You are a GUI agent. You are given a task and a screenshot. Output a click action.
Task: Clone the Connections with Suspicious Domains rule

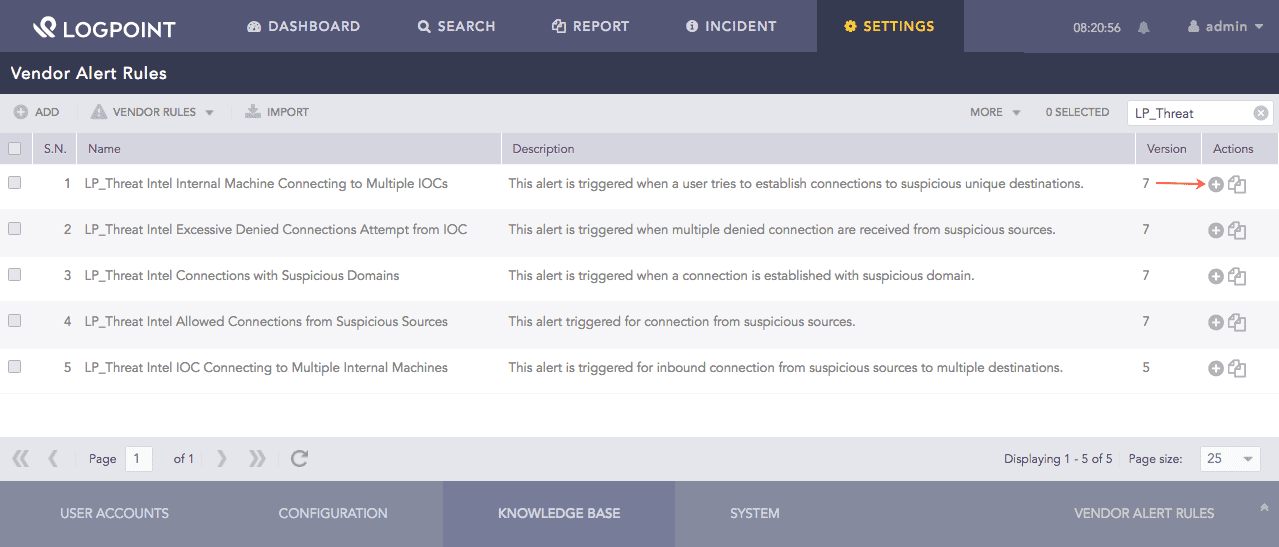[x=1237, y=276]
